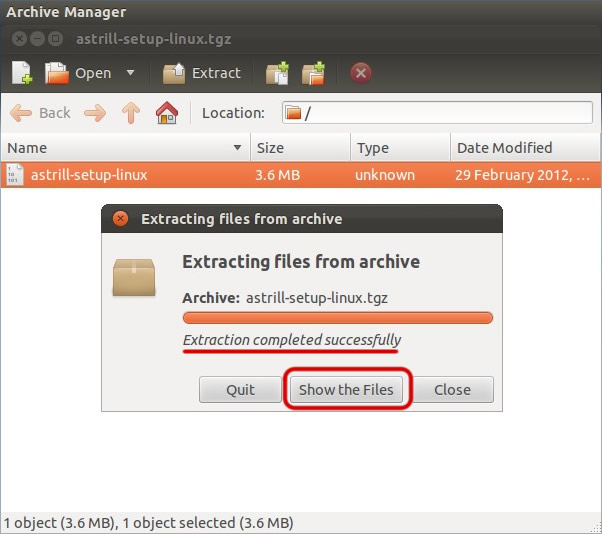
Task: Select the astrill-setup-linux file row
Action: pos(301,175)
